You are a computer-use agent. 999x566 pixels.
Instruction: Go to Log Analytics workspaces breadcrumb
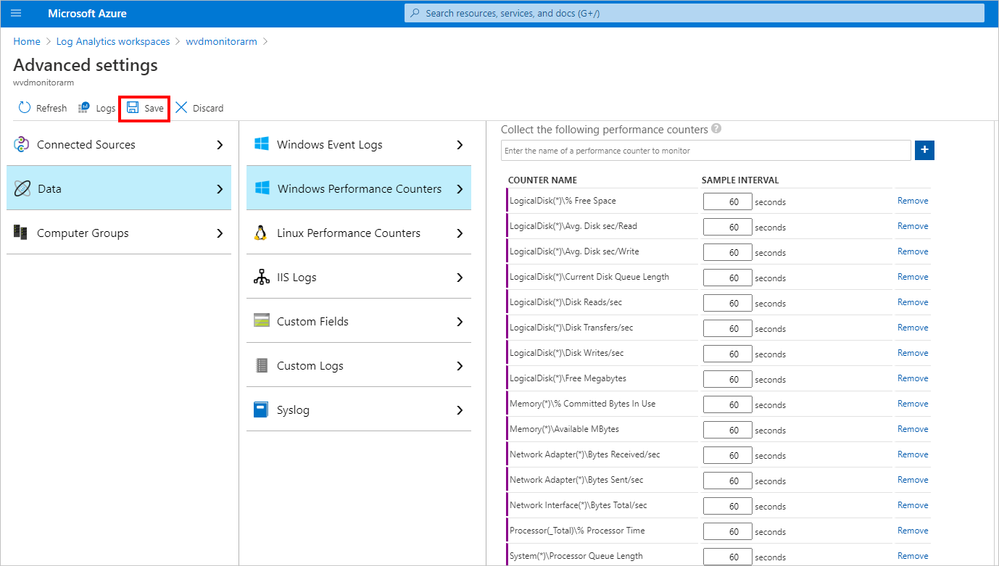tap(113, 41)
